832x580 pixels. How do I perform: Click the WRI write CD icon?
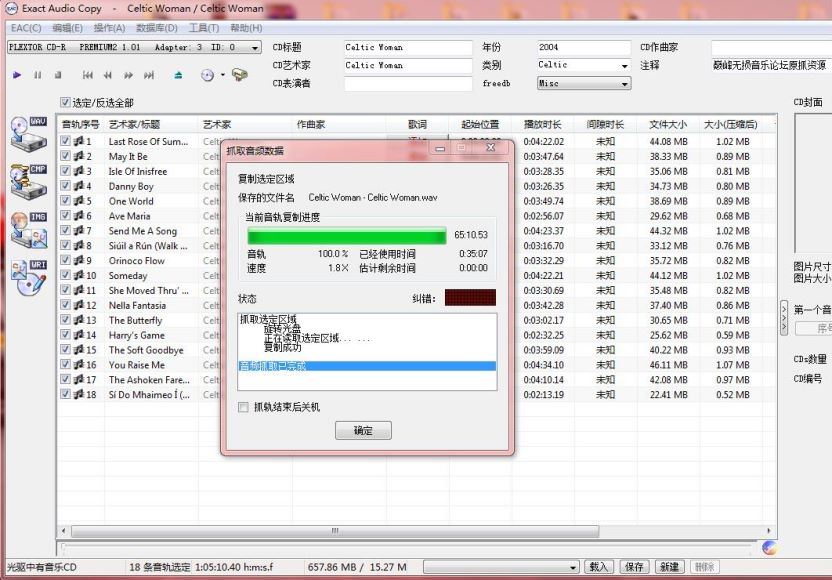coord(29,278)
